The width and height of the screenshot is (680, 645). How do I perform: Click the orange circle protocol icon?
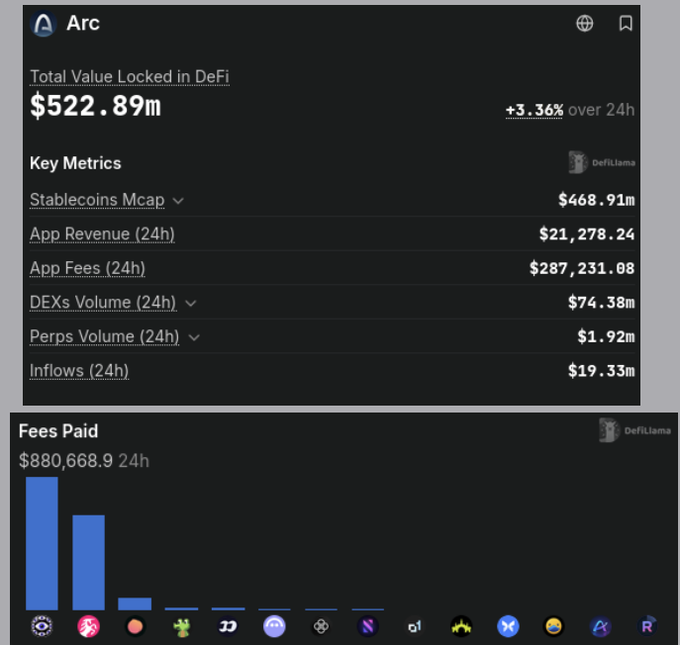click(135, 626)
